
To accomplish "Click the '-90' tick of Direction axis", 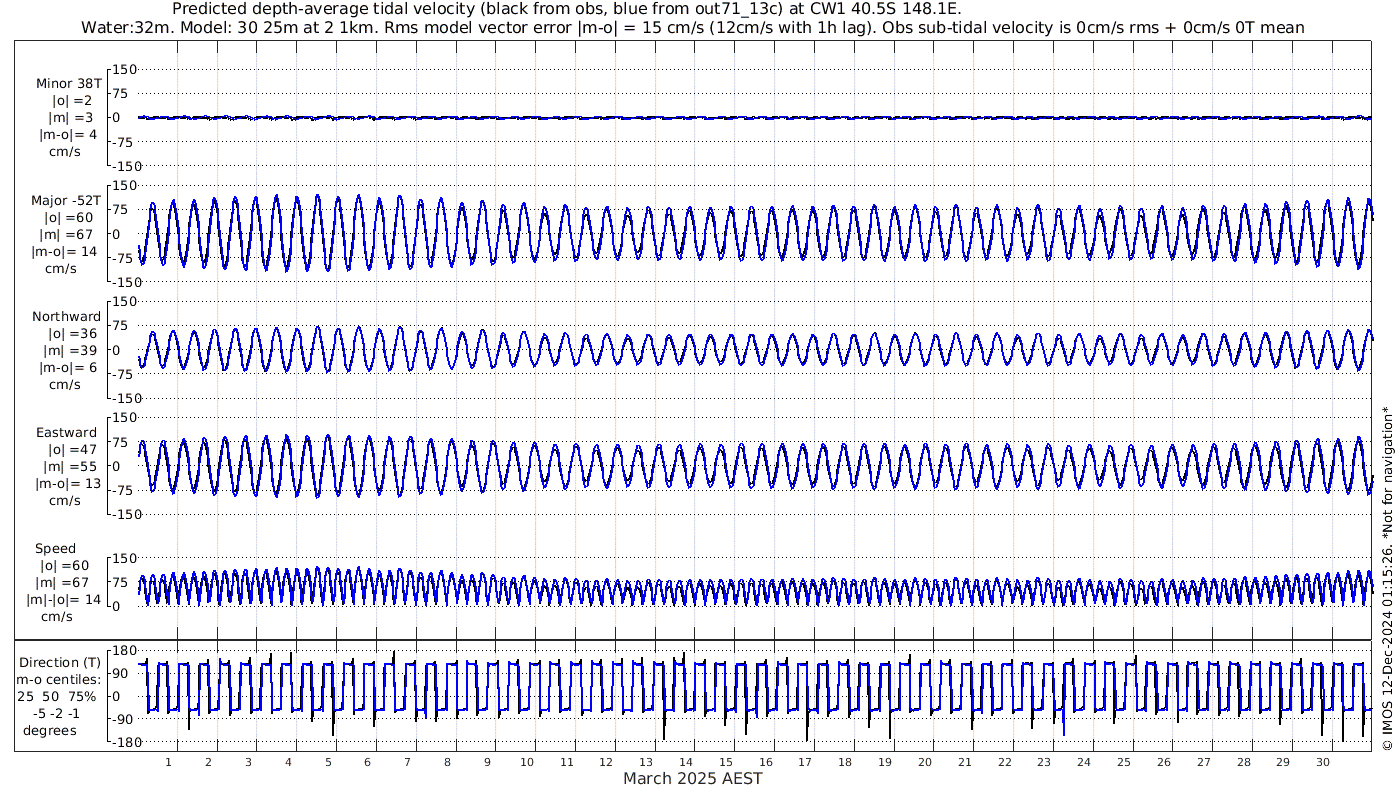I will (124, 719).
